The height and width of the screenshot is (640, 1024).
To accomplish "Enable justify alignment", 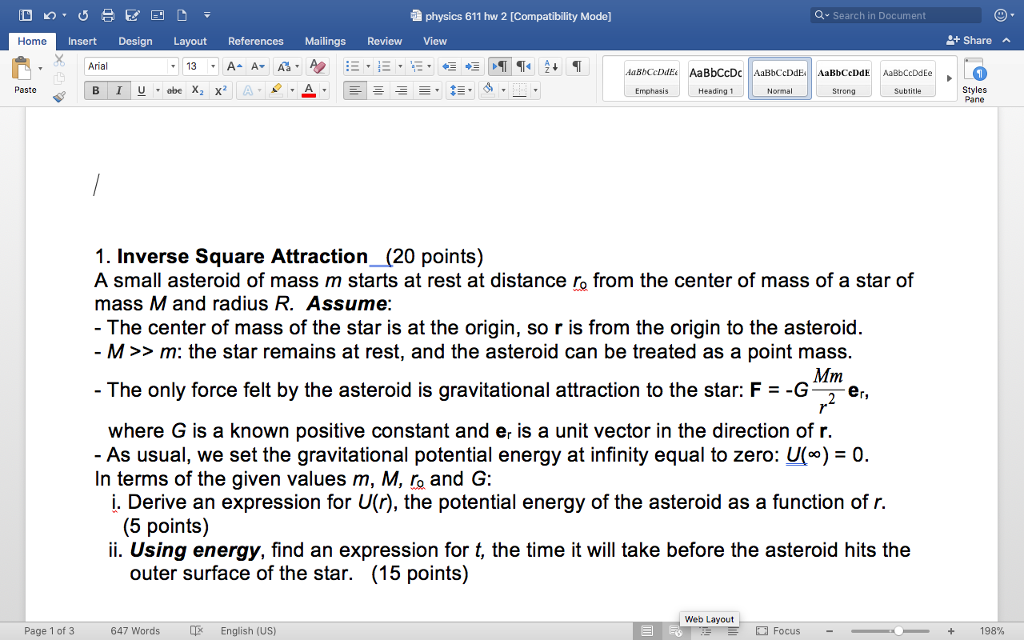I will click(424, 91).
